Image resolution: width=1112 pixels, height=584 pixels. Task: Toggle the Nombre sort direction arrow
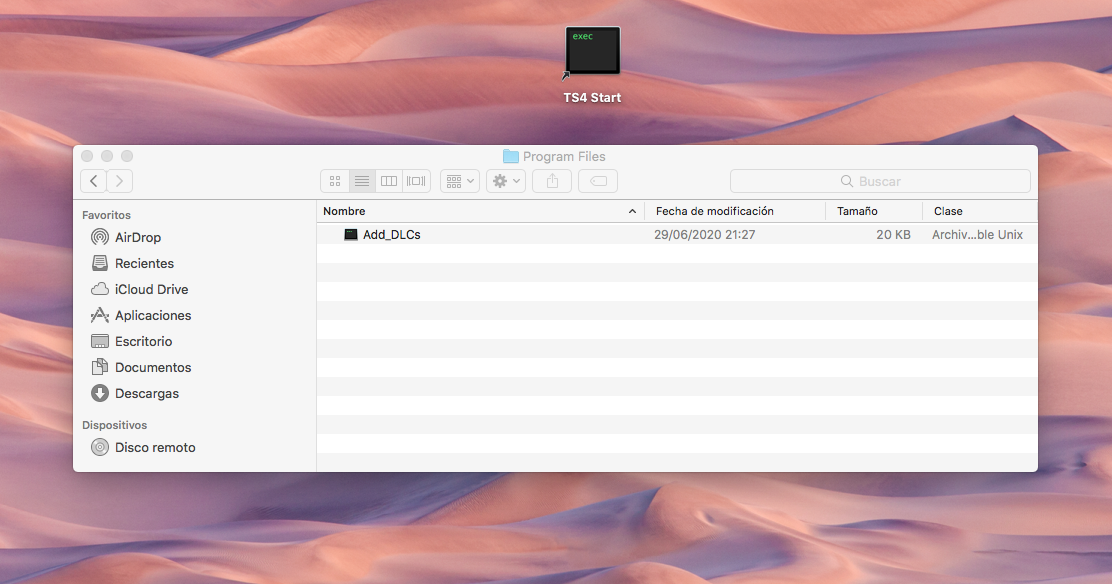[632, 211]
